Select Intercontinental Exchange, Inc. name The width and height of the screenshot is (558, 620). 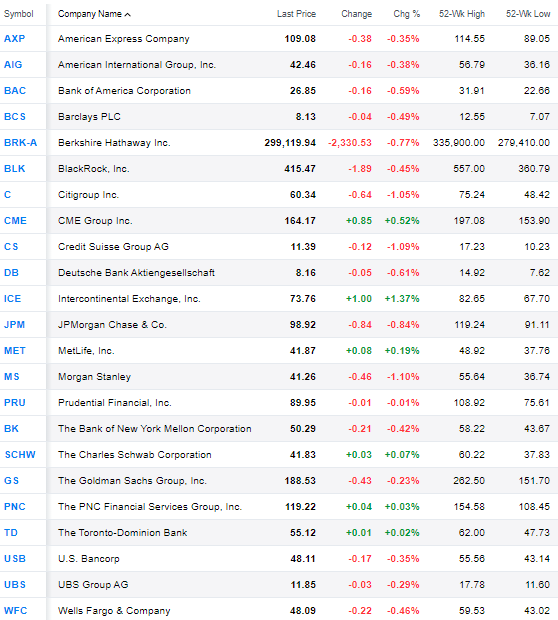tap(129, 299)
